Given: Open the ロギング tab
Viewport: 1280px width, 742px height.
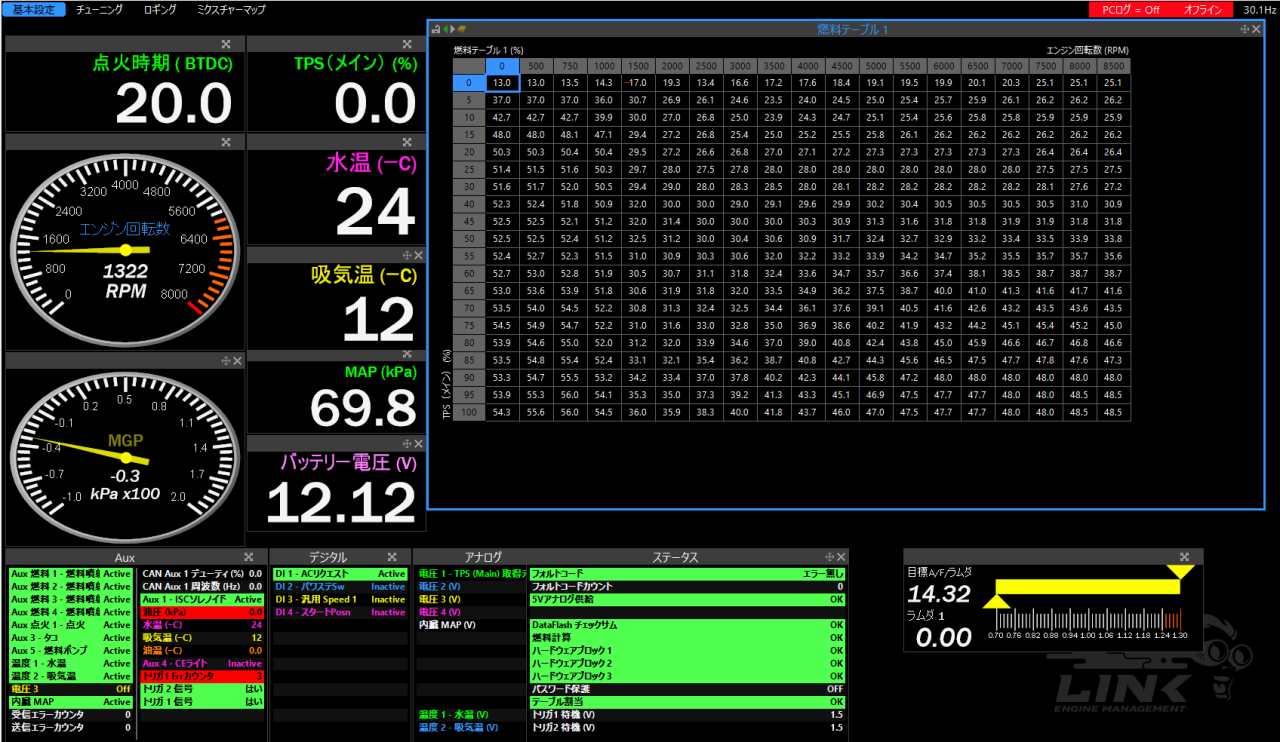Looking at the screenshot, I should pos(160,9).
